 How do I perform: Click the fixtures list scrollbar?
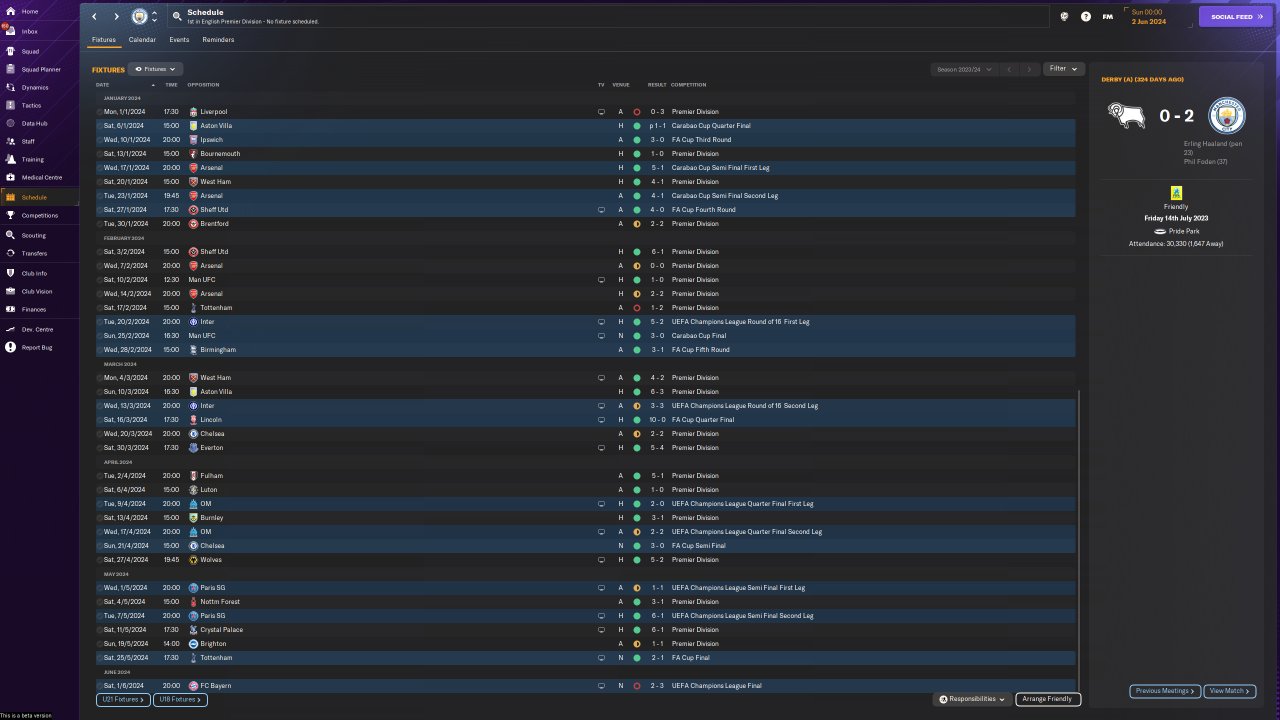pos(1080,540)
